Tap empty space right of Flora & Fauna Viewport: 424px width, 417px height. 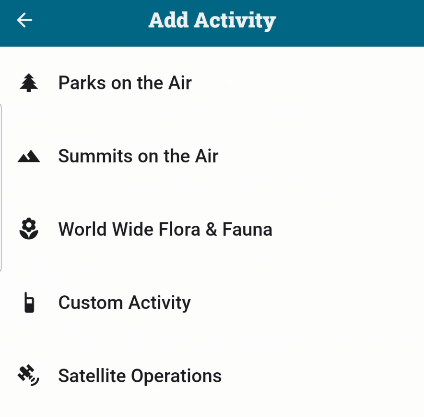tap(348, 229)
